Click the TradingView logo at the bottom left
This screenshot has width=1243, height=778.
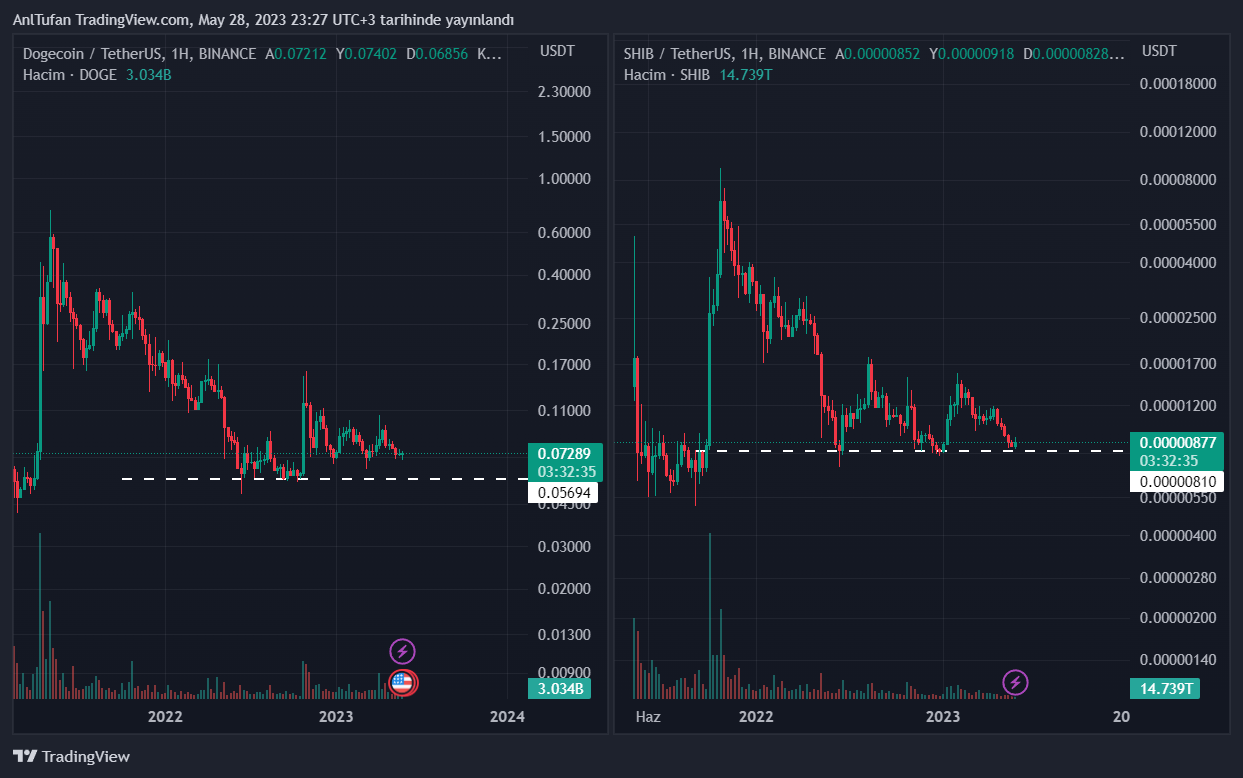[71, 757]
